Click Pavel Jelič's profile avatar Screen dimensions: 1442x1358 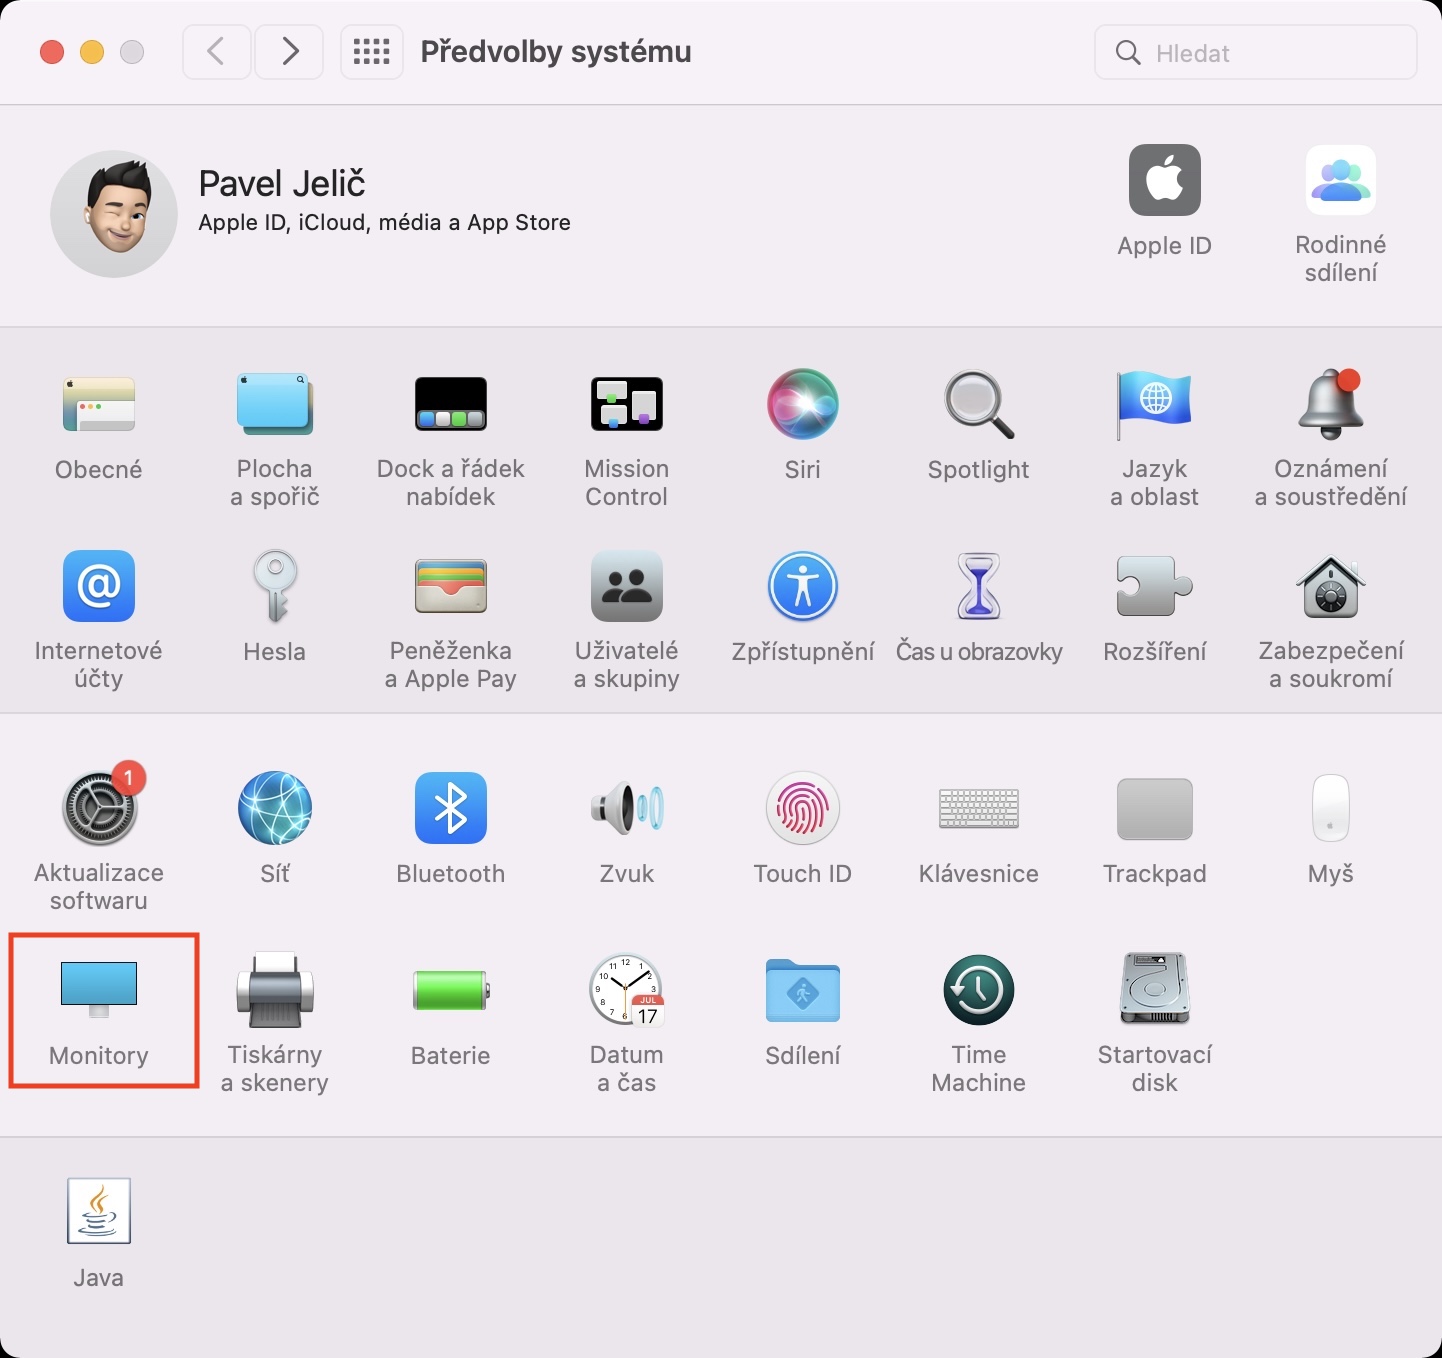tap(114, 214)
